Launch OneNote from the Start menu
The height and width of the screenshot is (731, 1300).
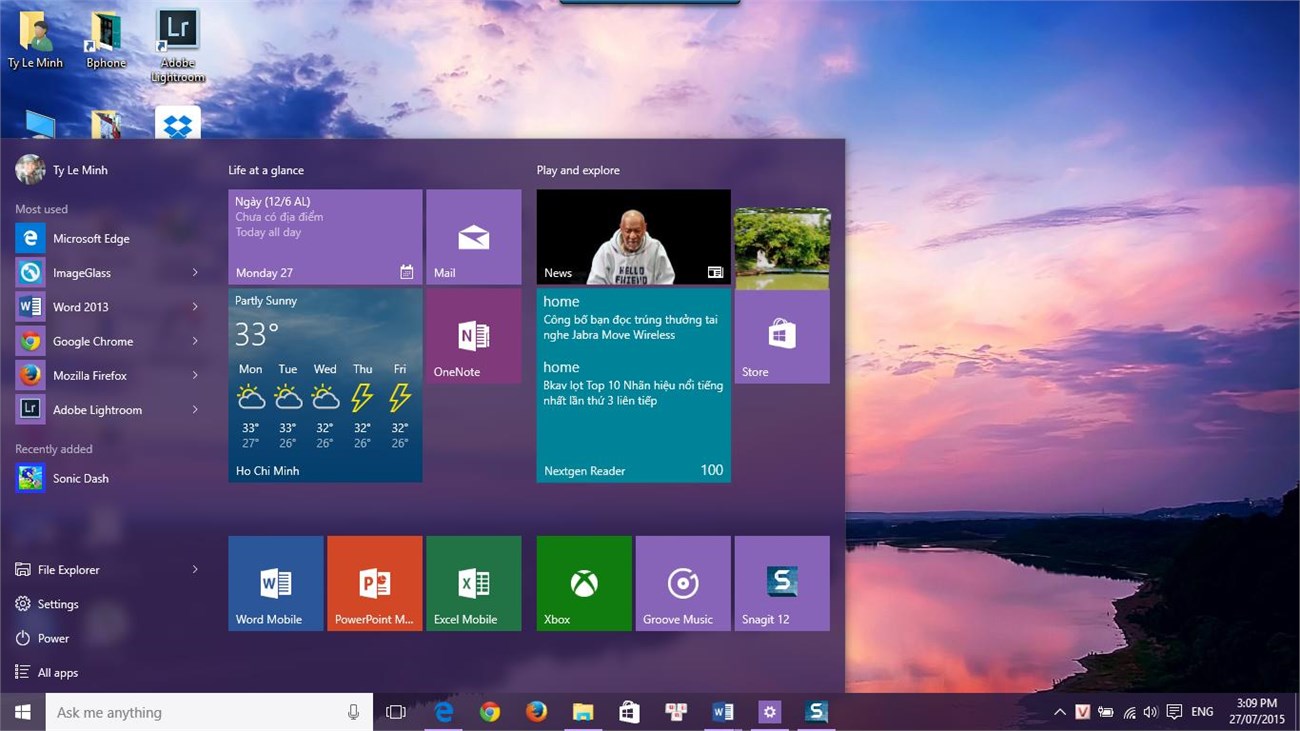[x=473, y=336]
